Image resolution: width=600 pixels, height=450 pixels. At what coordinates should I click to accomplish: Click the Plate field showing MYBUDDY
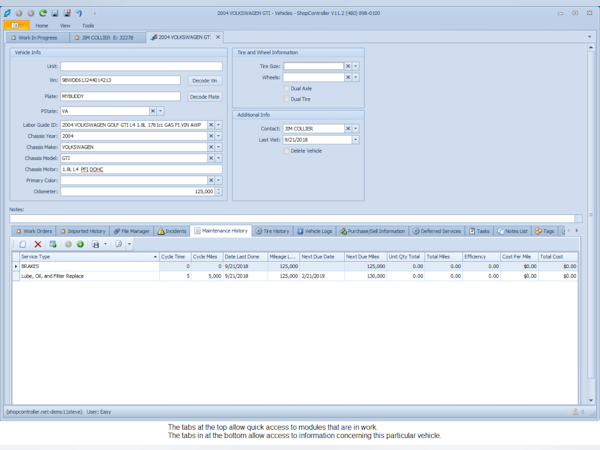click(120, 96)
